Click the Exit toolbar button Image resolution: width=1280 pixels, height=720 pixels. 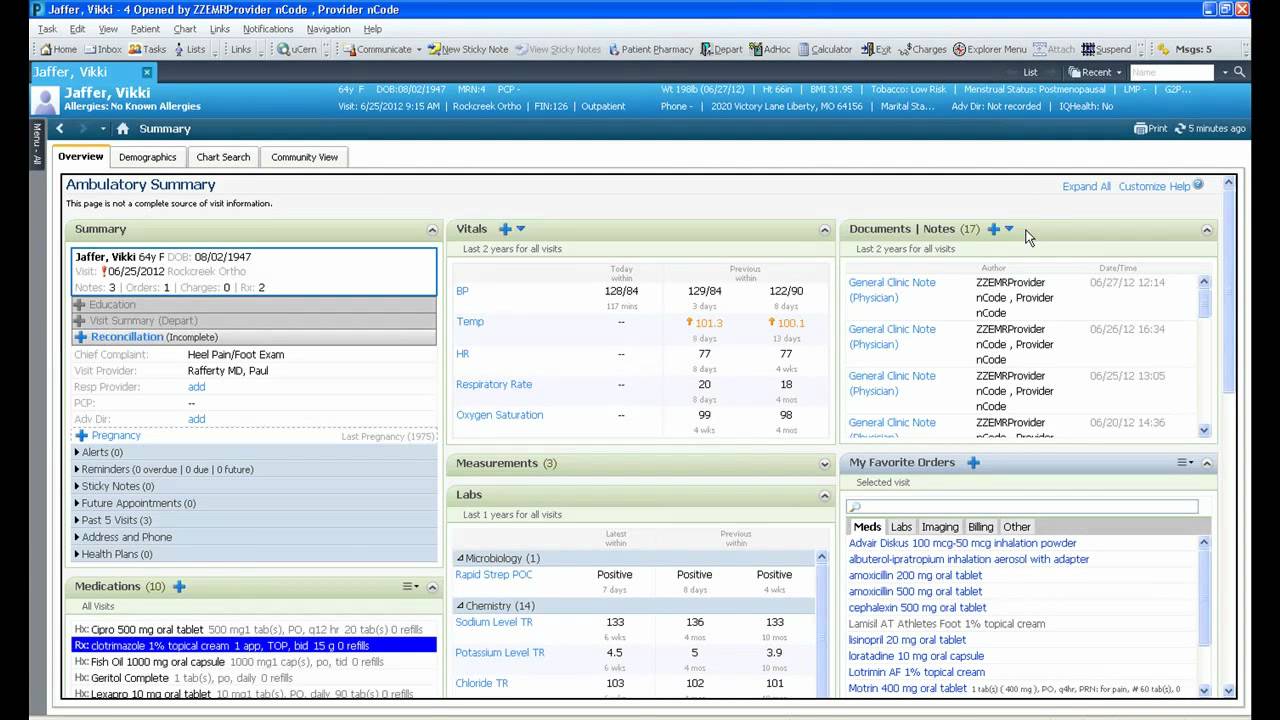point(876,49)
